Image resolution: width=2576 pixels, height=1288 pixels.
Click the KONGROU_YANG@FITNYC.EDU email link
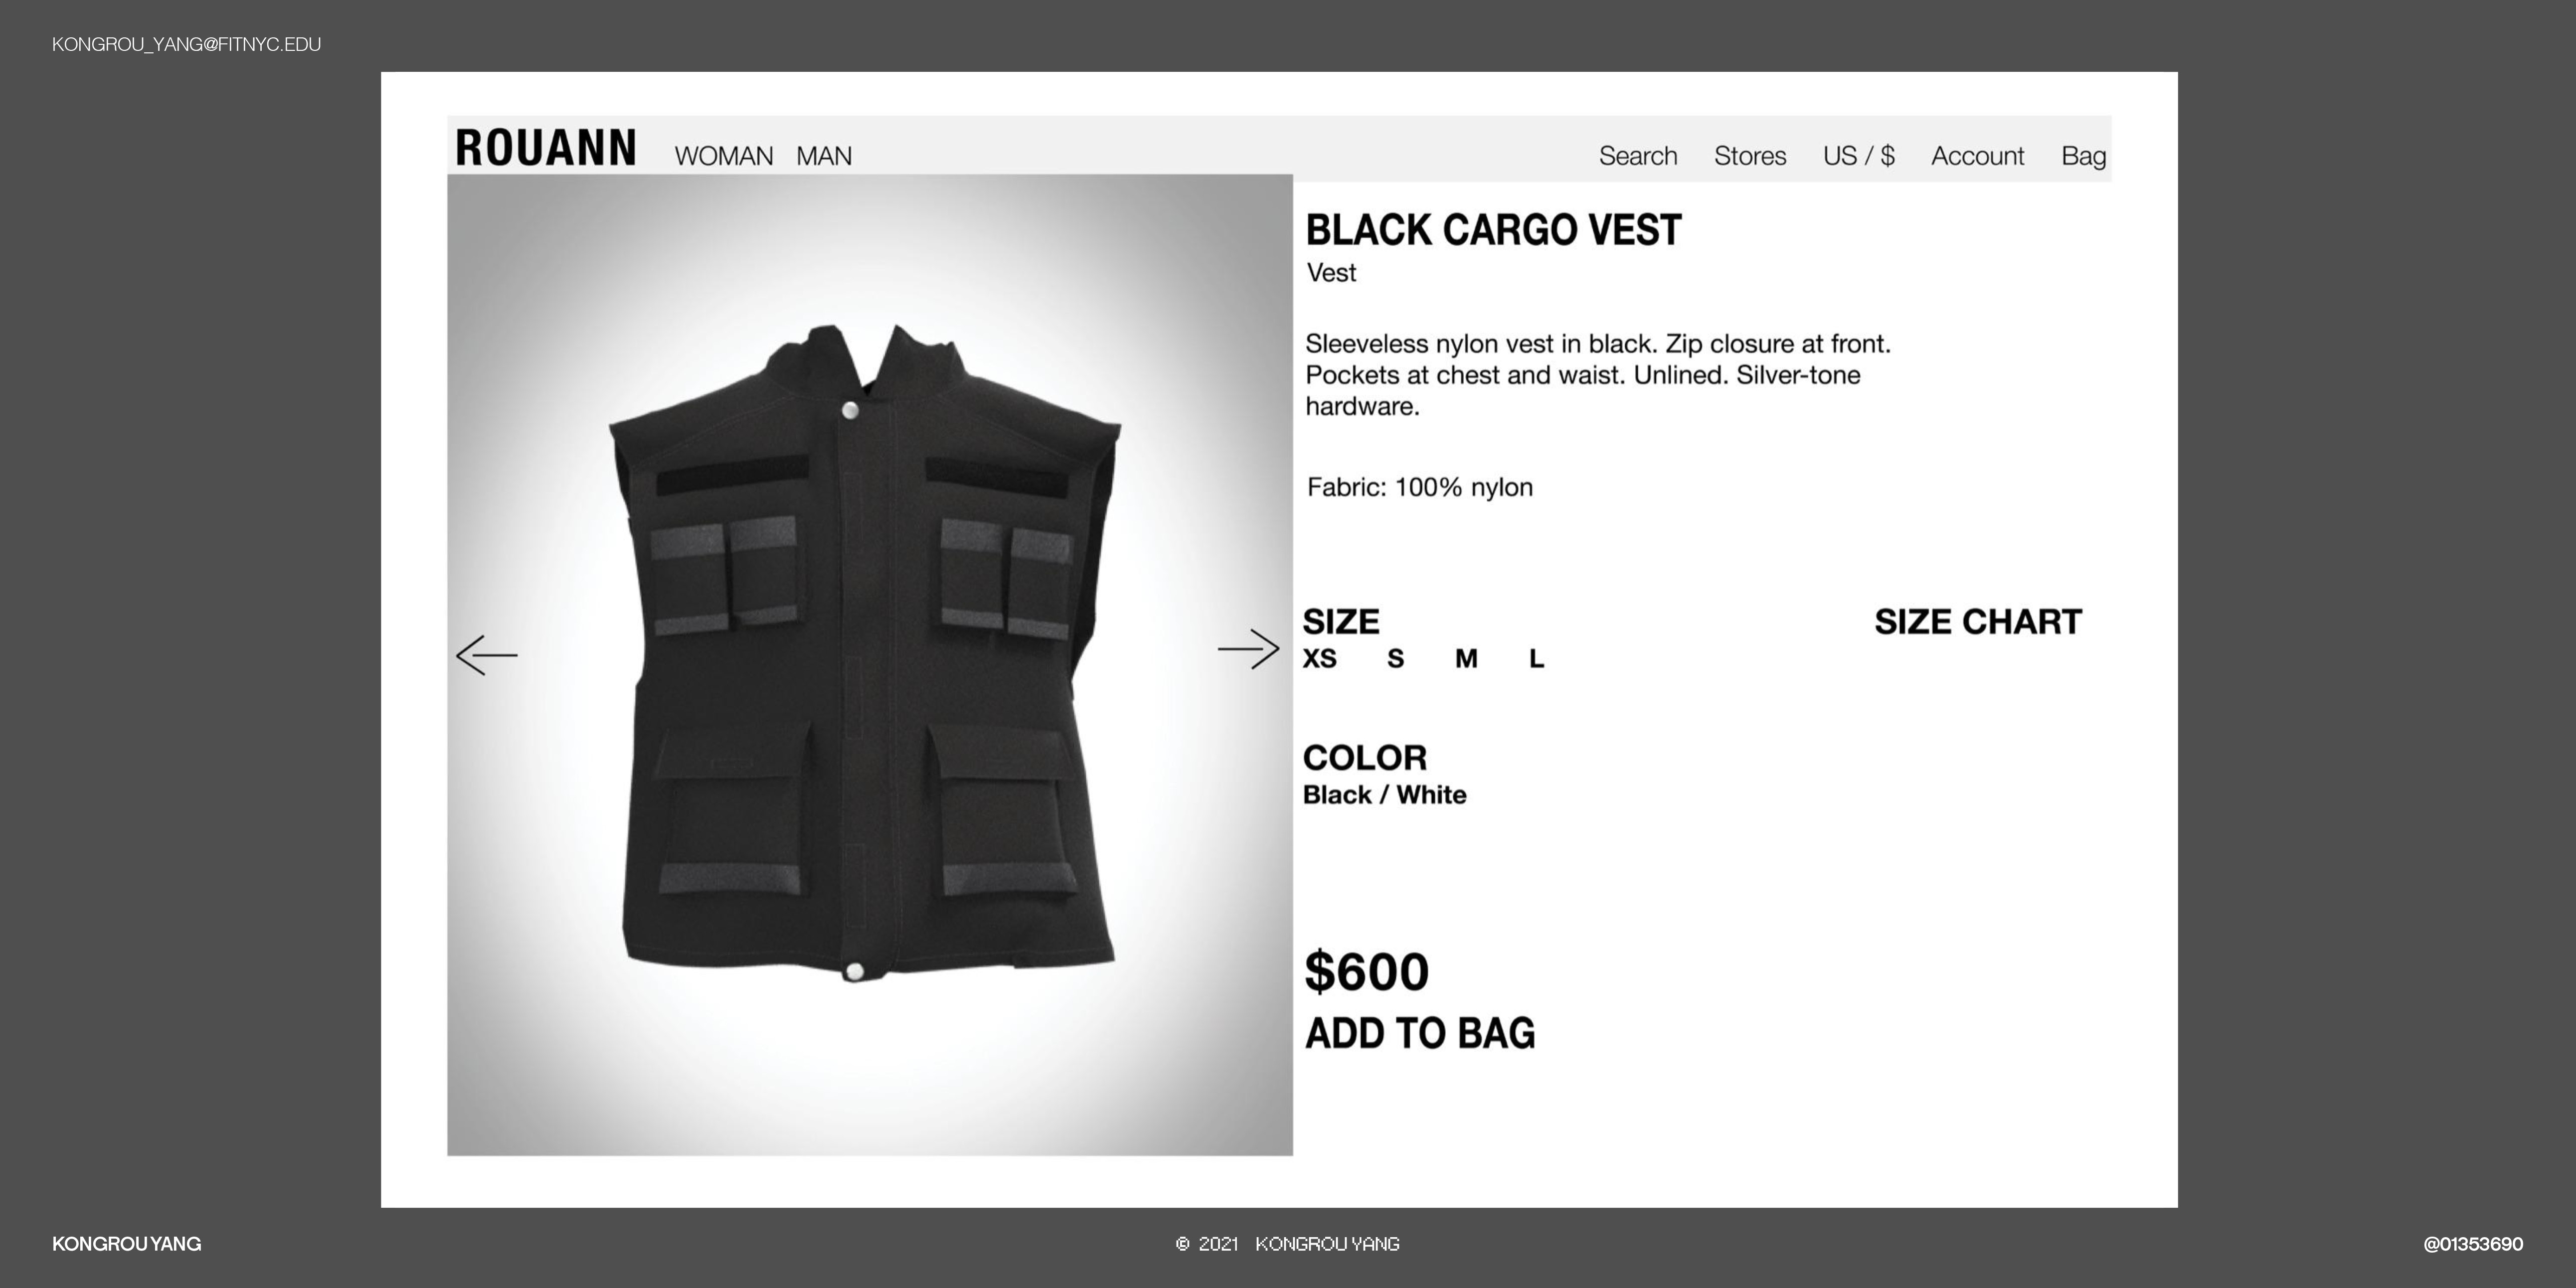pos(186,44)
